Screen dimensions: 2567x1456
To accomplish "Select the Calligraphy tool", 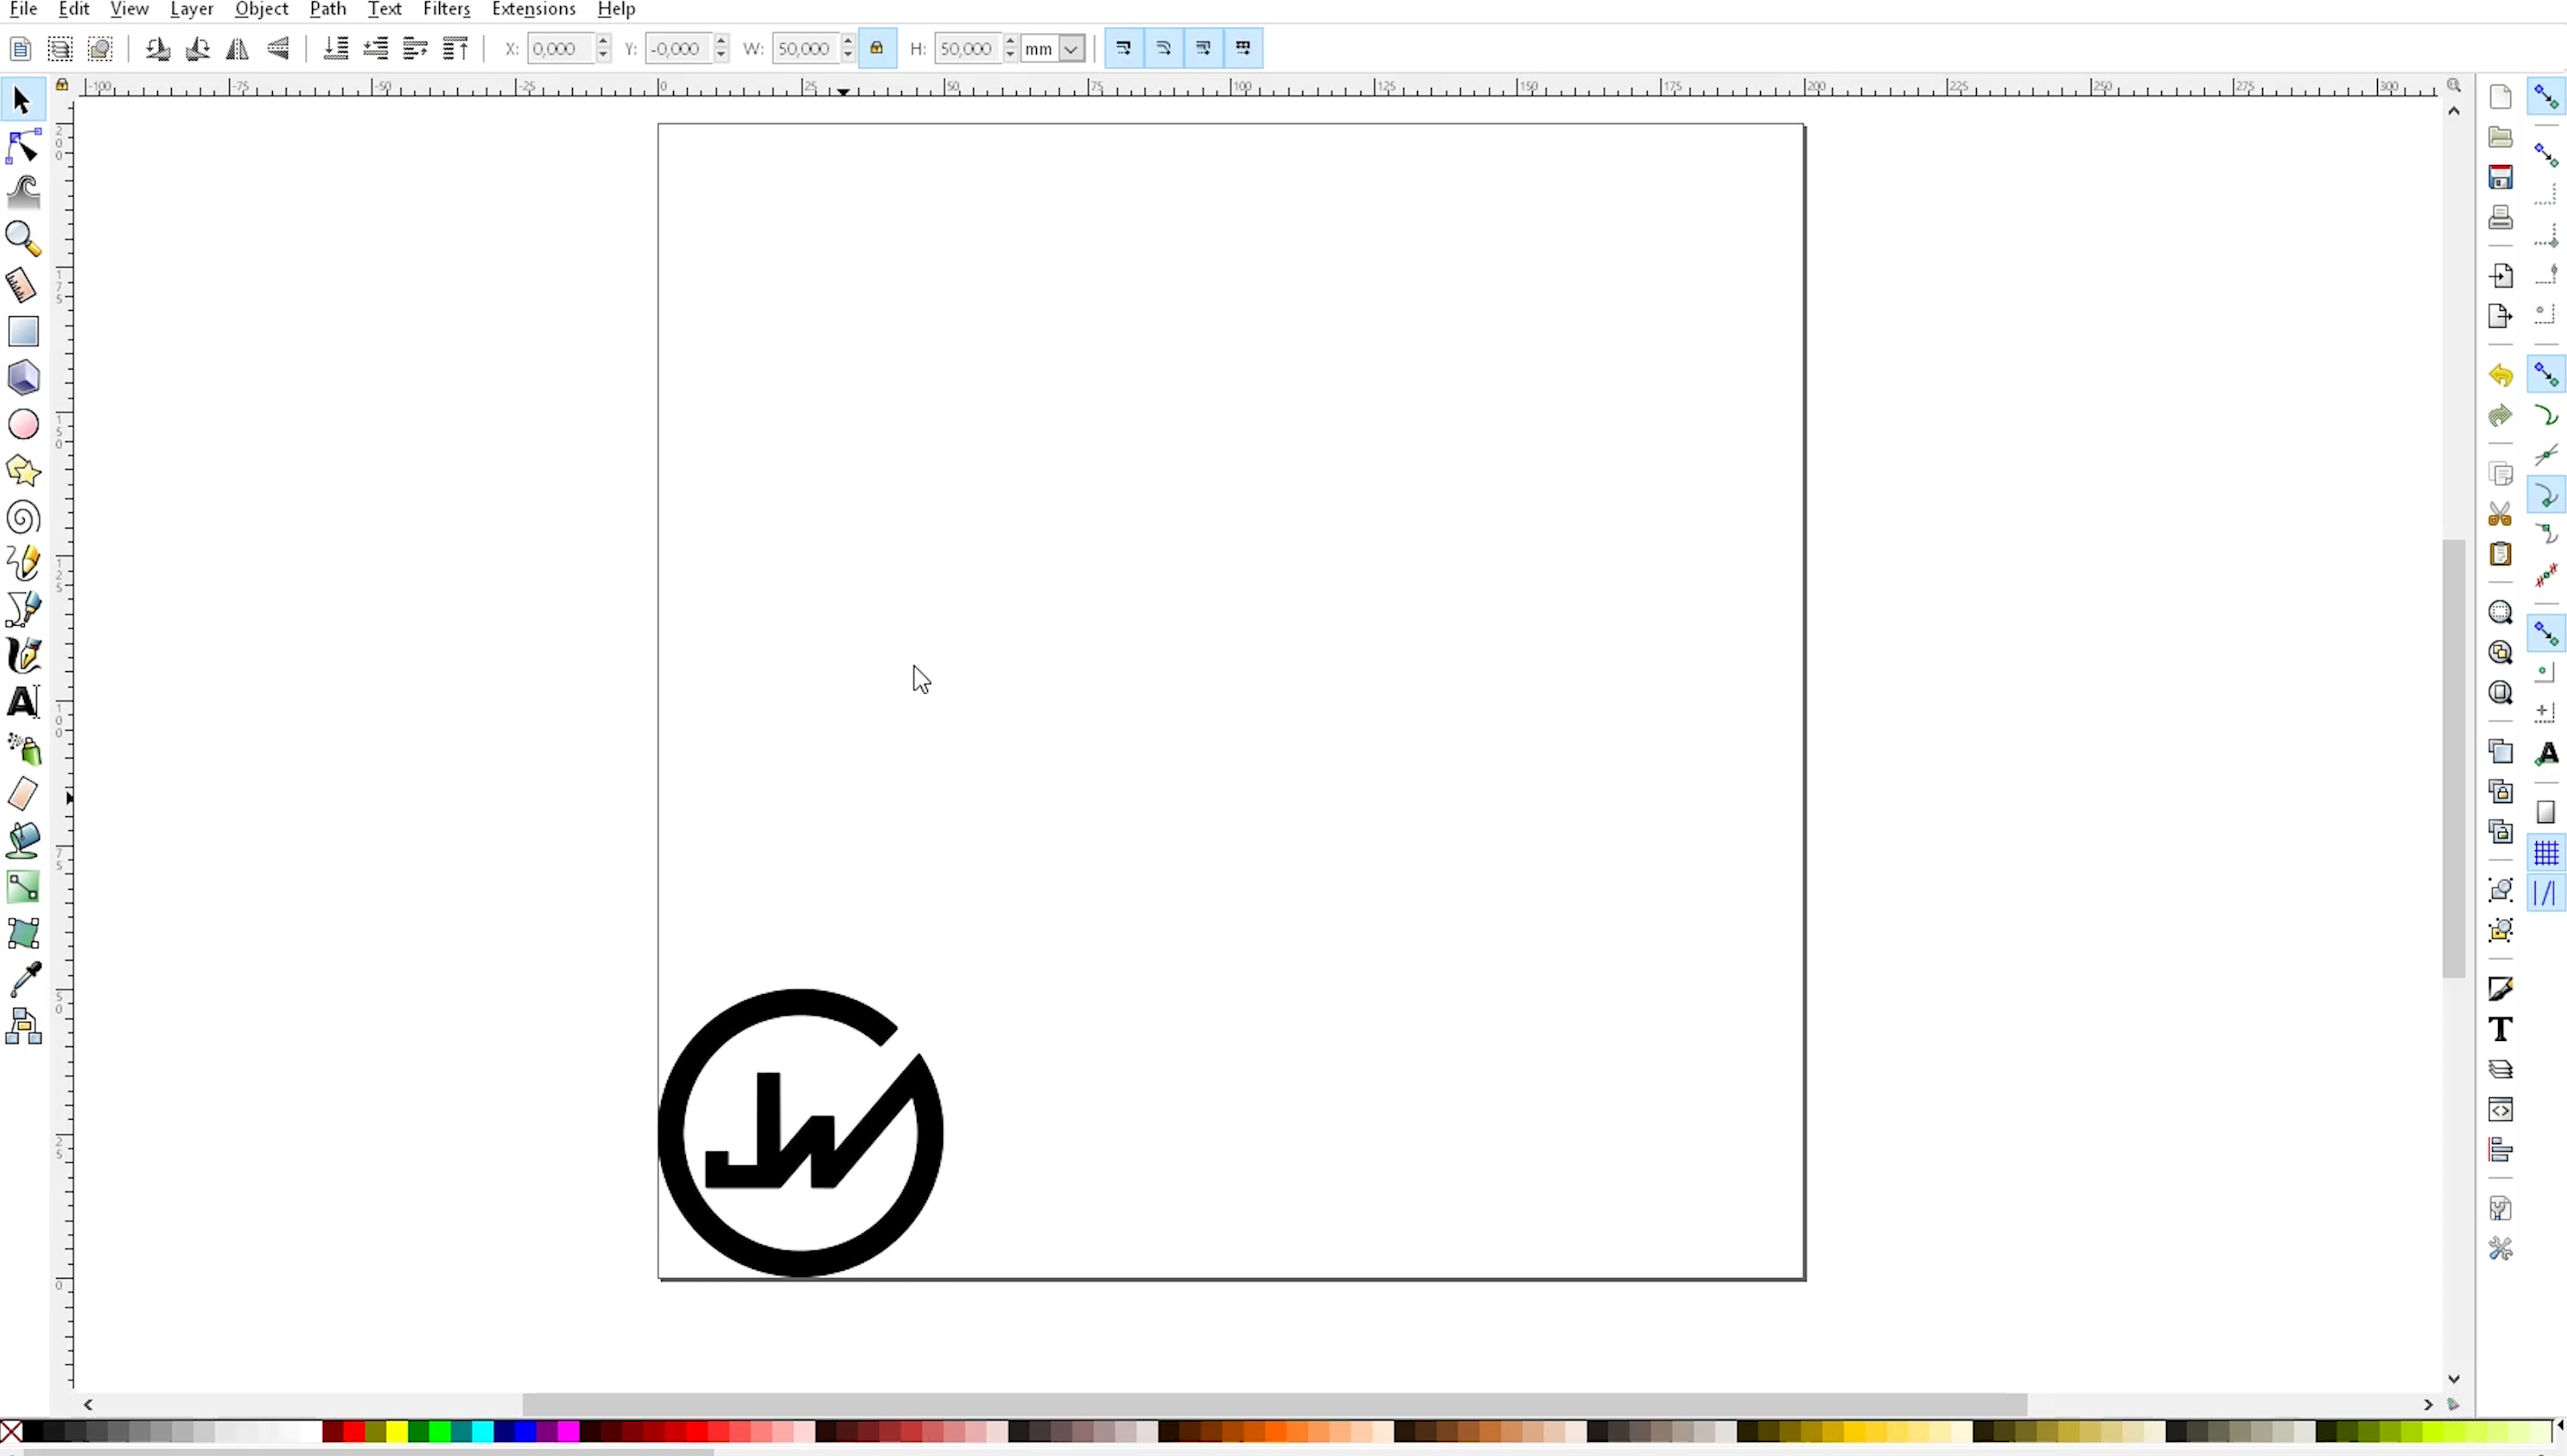I will click(22, 656).
